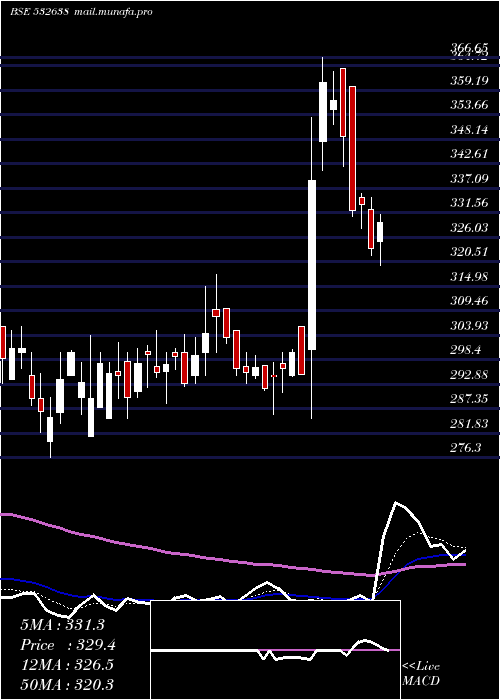500x700 pixels.
Task: Click the mail.munafa.pro title text
Action: (x=114, y=12)
